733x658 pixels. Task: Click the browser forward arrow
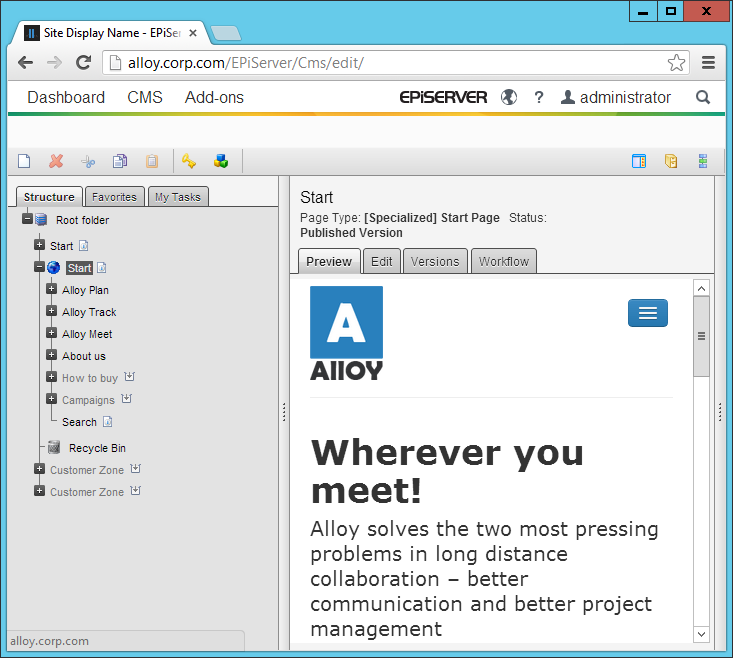click(55, 63)
